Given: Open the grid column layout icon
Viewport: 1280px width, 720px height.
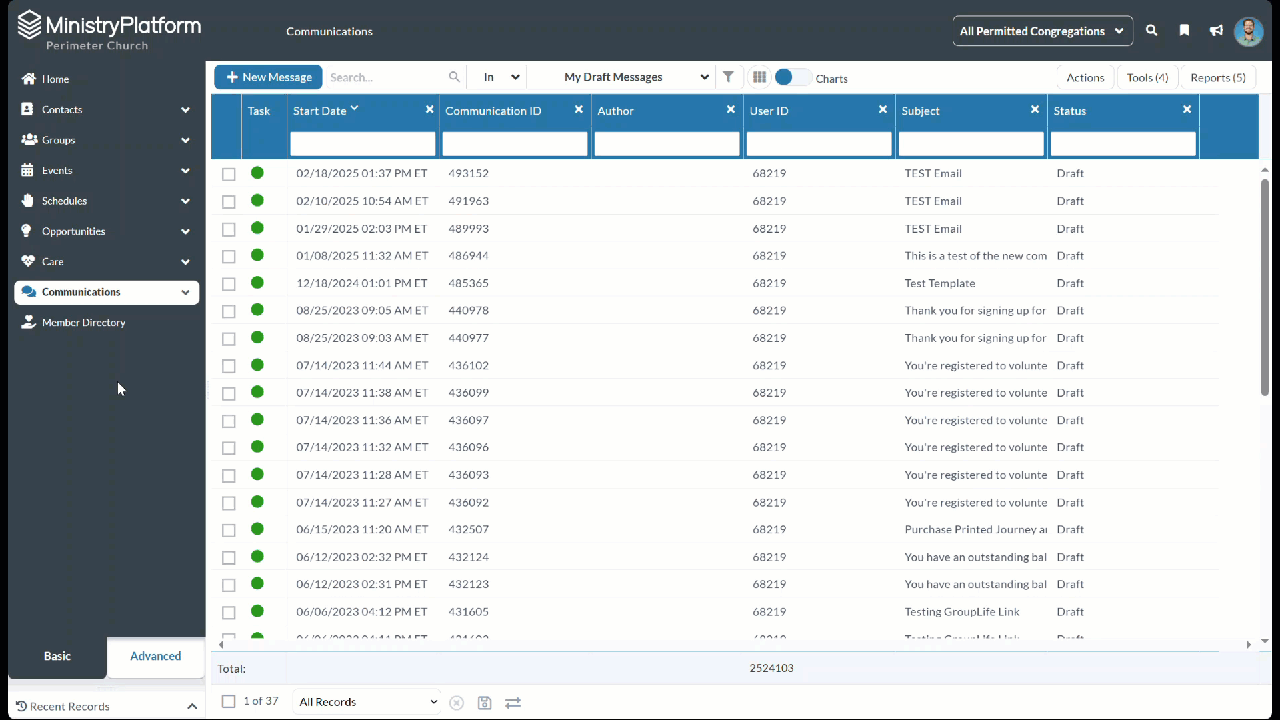Looking at the screenshot, I should pyautogui.click(x=759, y=77).
